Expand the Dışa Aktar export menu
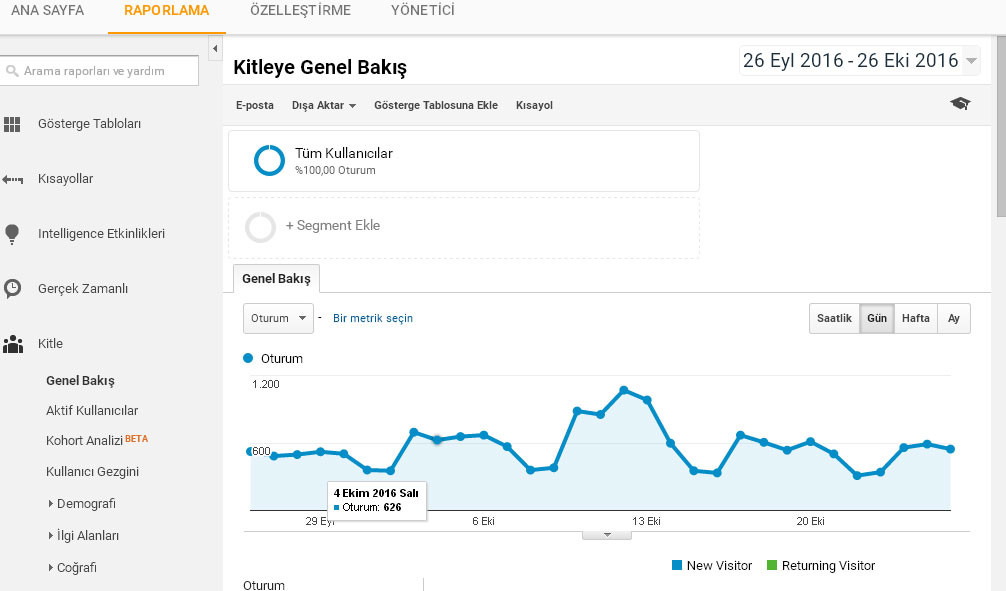Screen dimensions: 1006x591 pyautogui.click(x=323, y=105)
